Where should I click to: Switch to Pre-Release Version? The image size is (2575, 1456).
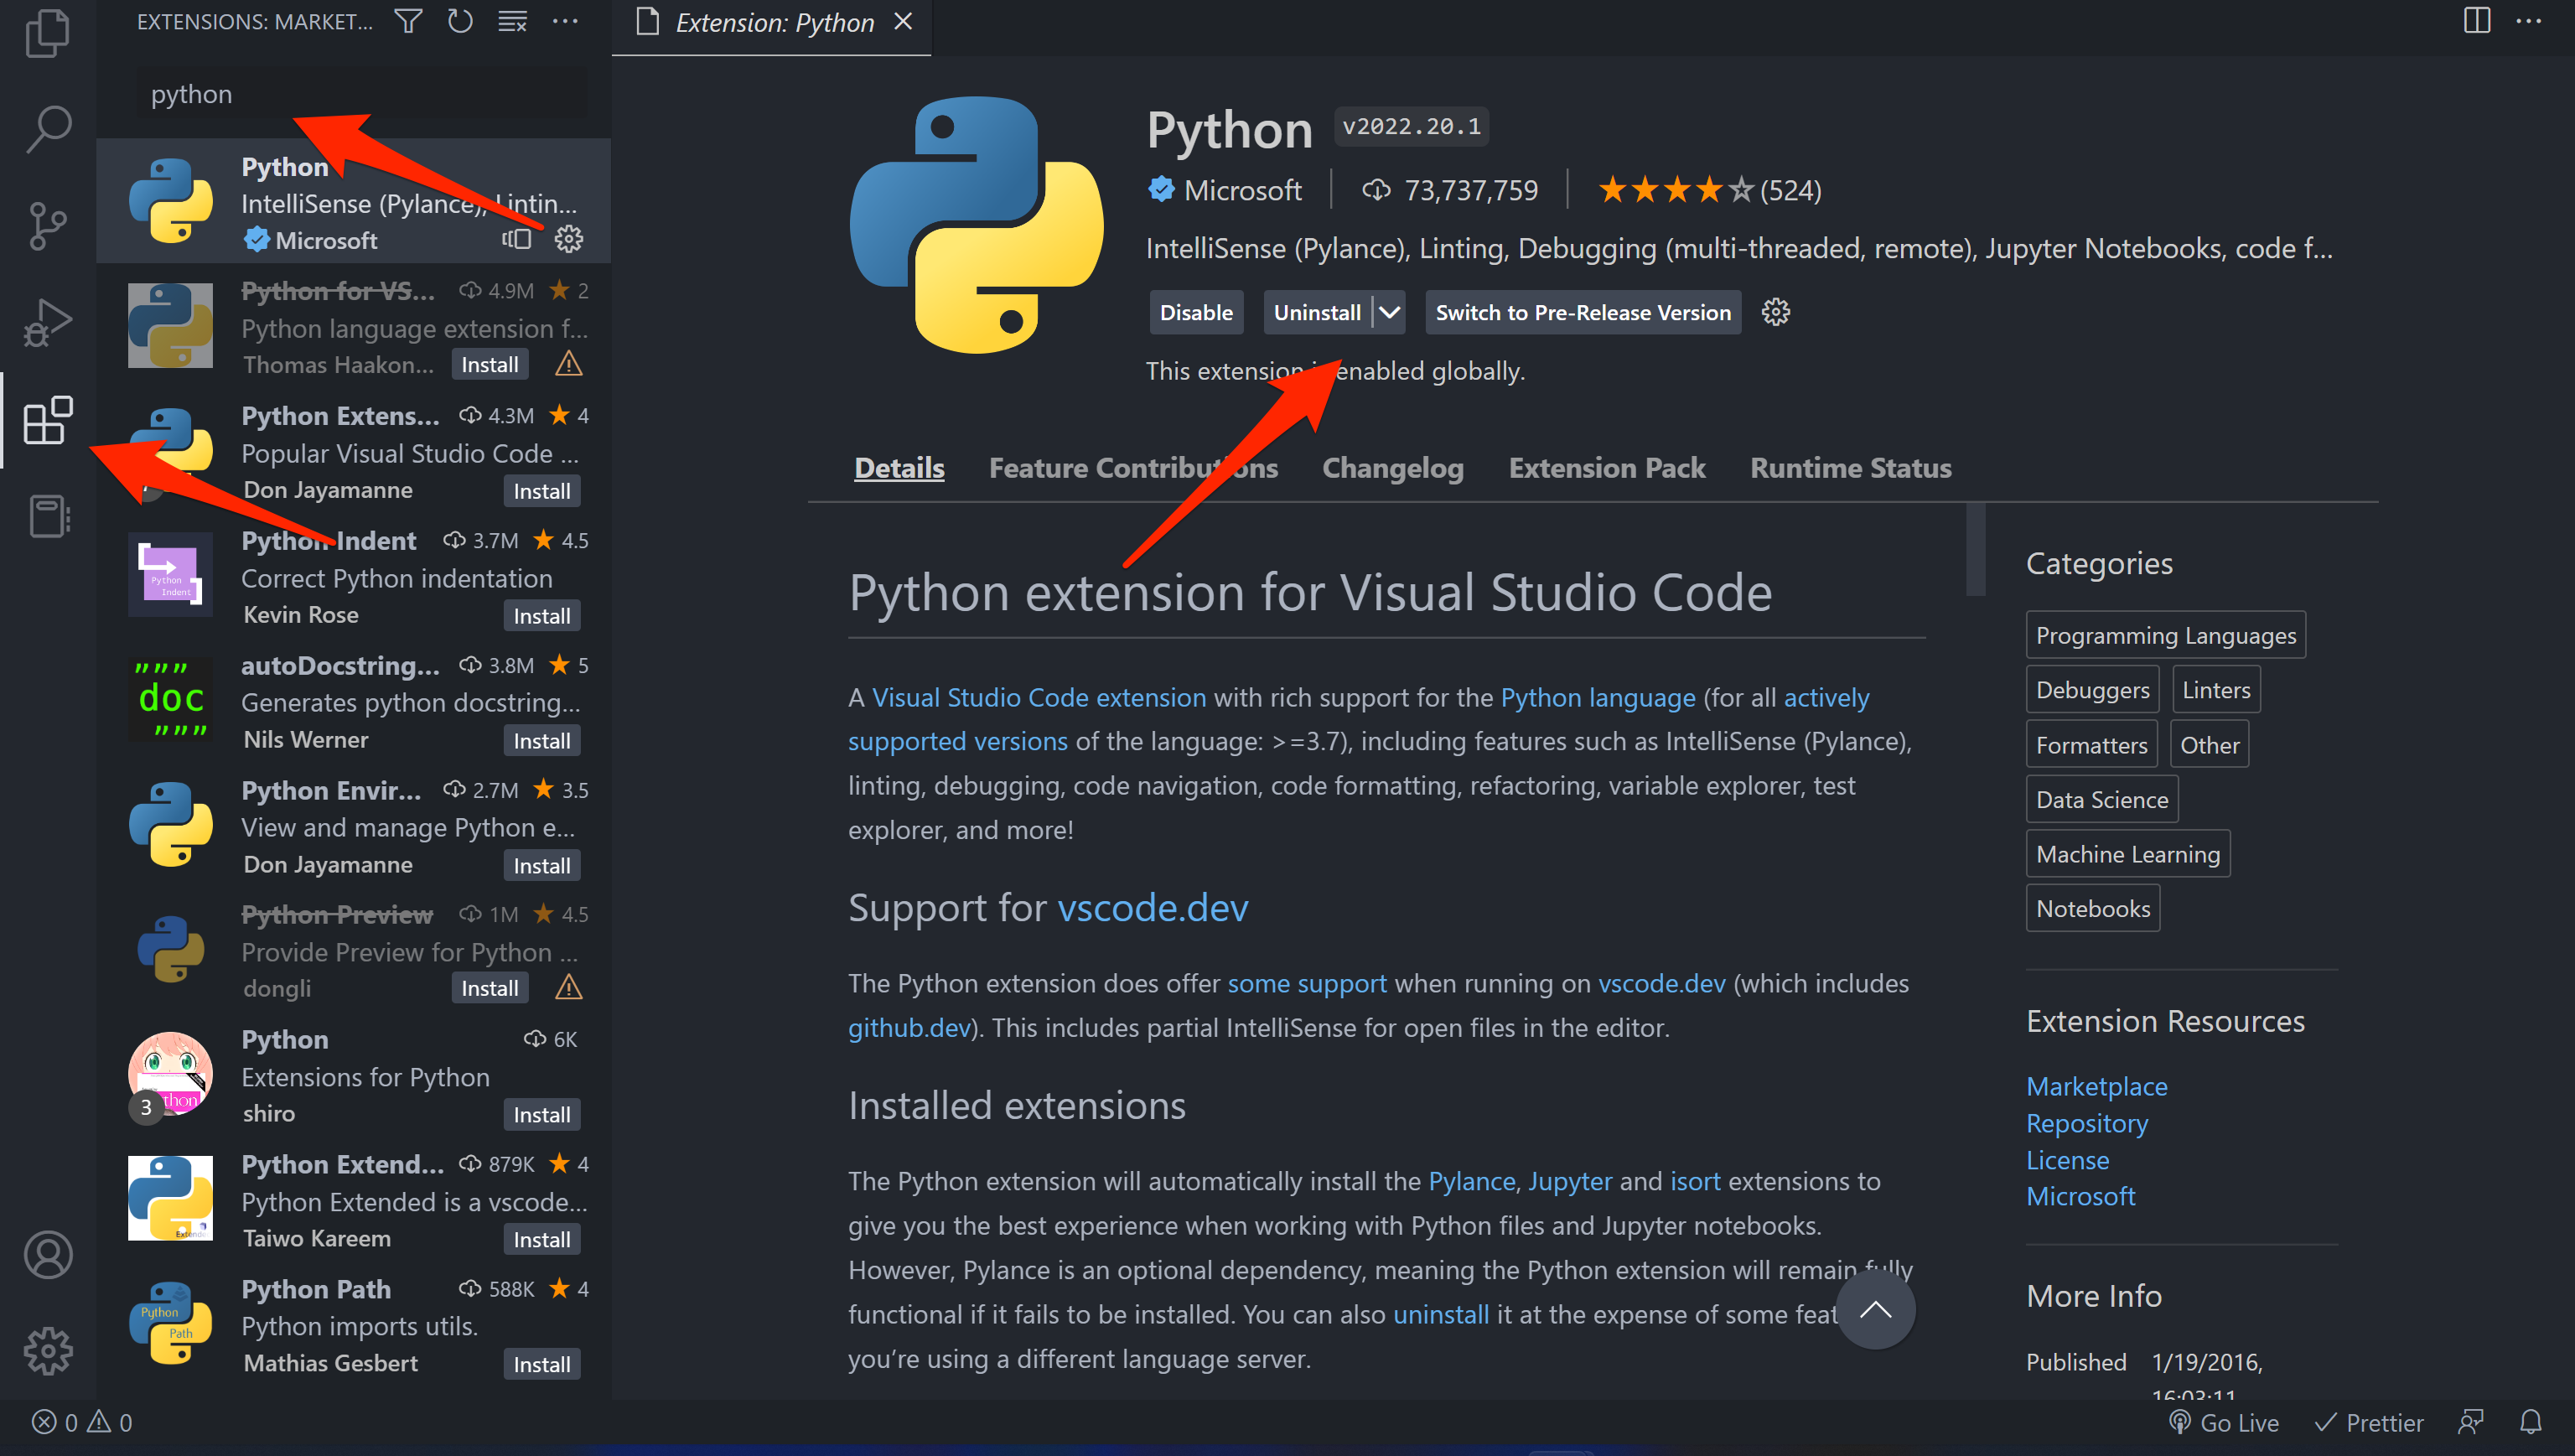[x=1582, y=313]
